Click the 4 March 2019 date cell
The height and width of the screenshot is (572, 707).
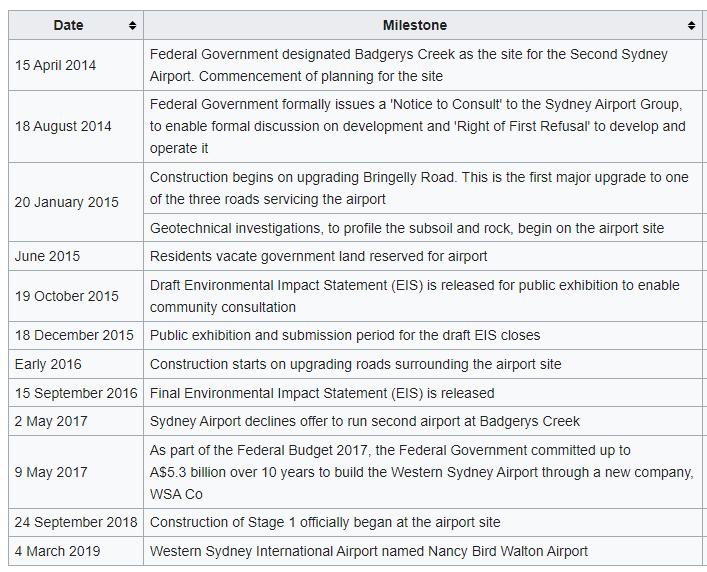[58, 551]
